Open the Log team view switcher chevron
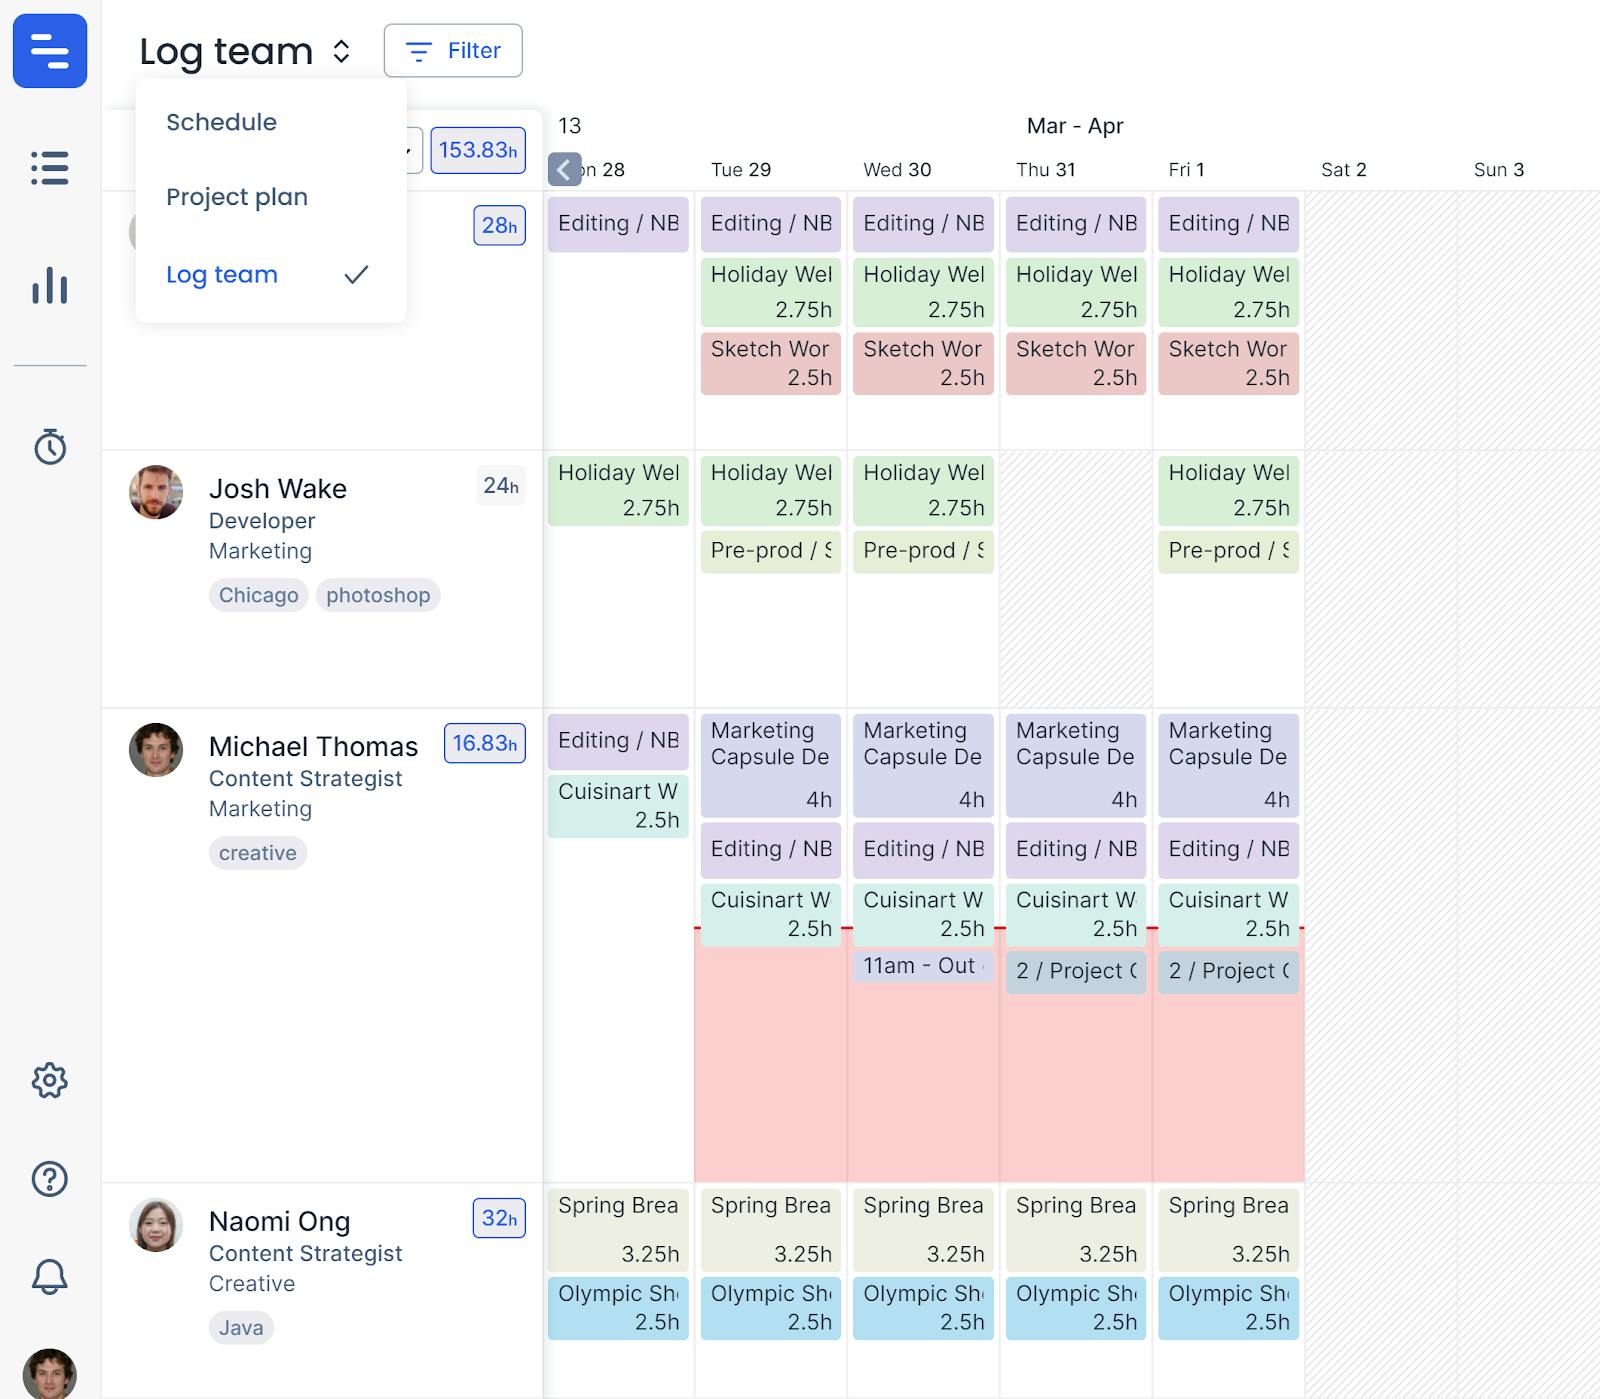Viewport: 1600px width, 1399px height. coord(341,50)
